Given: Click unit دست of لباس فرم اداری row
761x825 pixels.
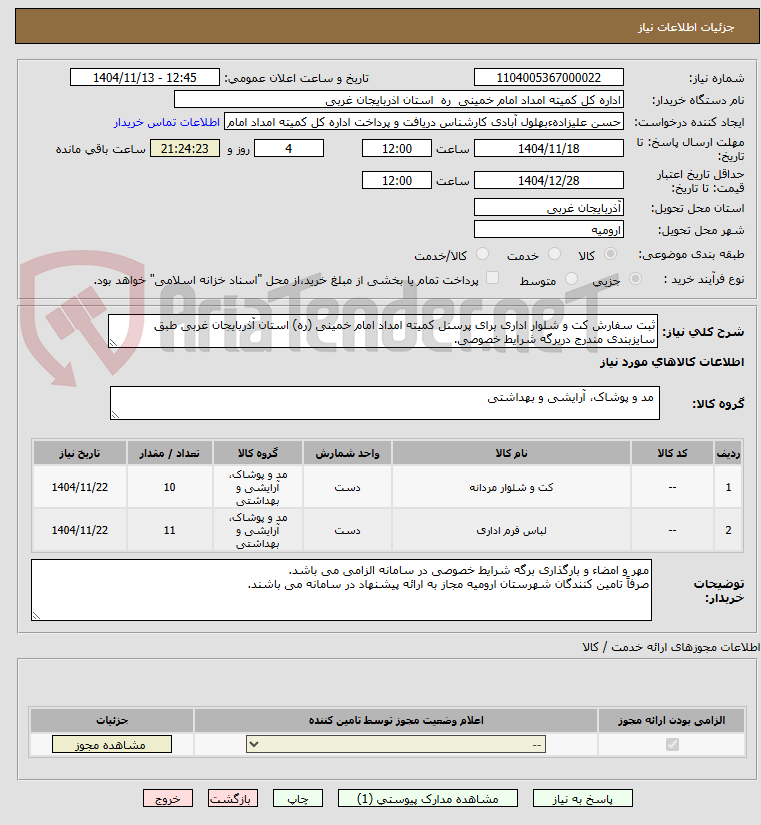Looking at the screenshot, I should pos(347,530).
